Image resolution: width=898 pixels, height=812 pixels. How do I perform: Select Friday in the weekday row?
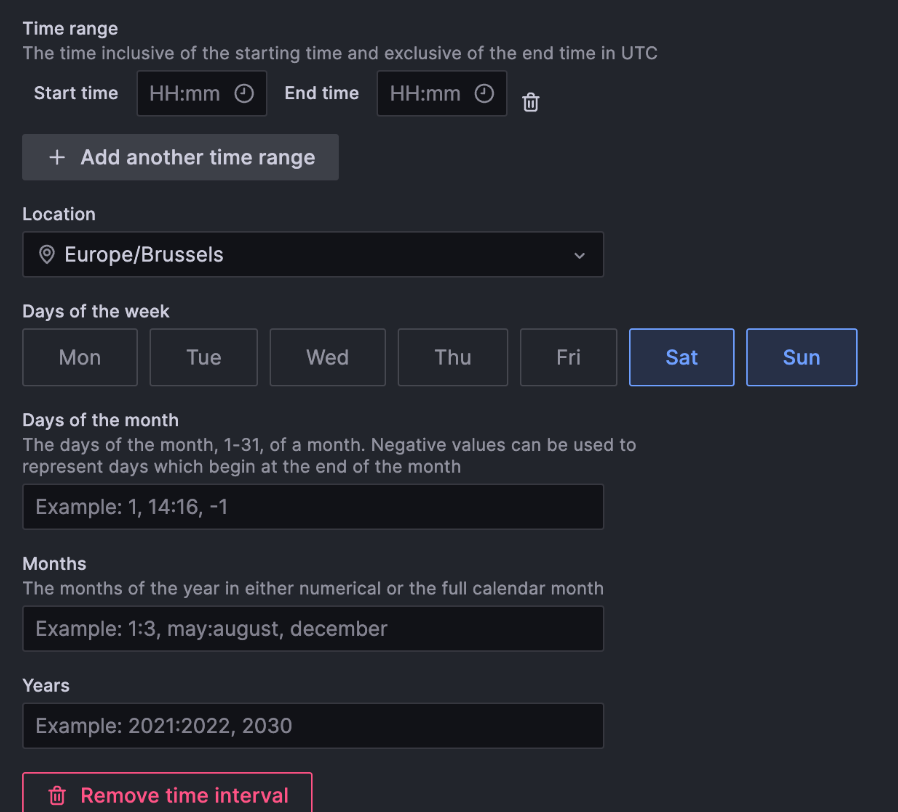[x=568, y=356]
